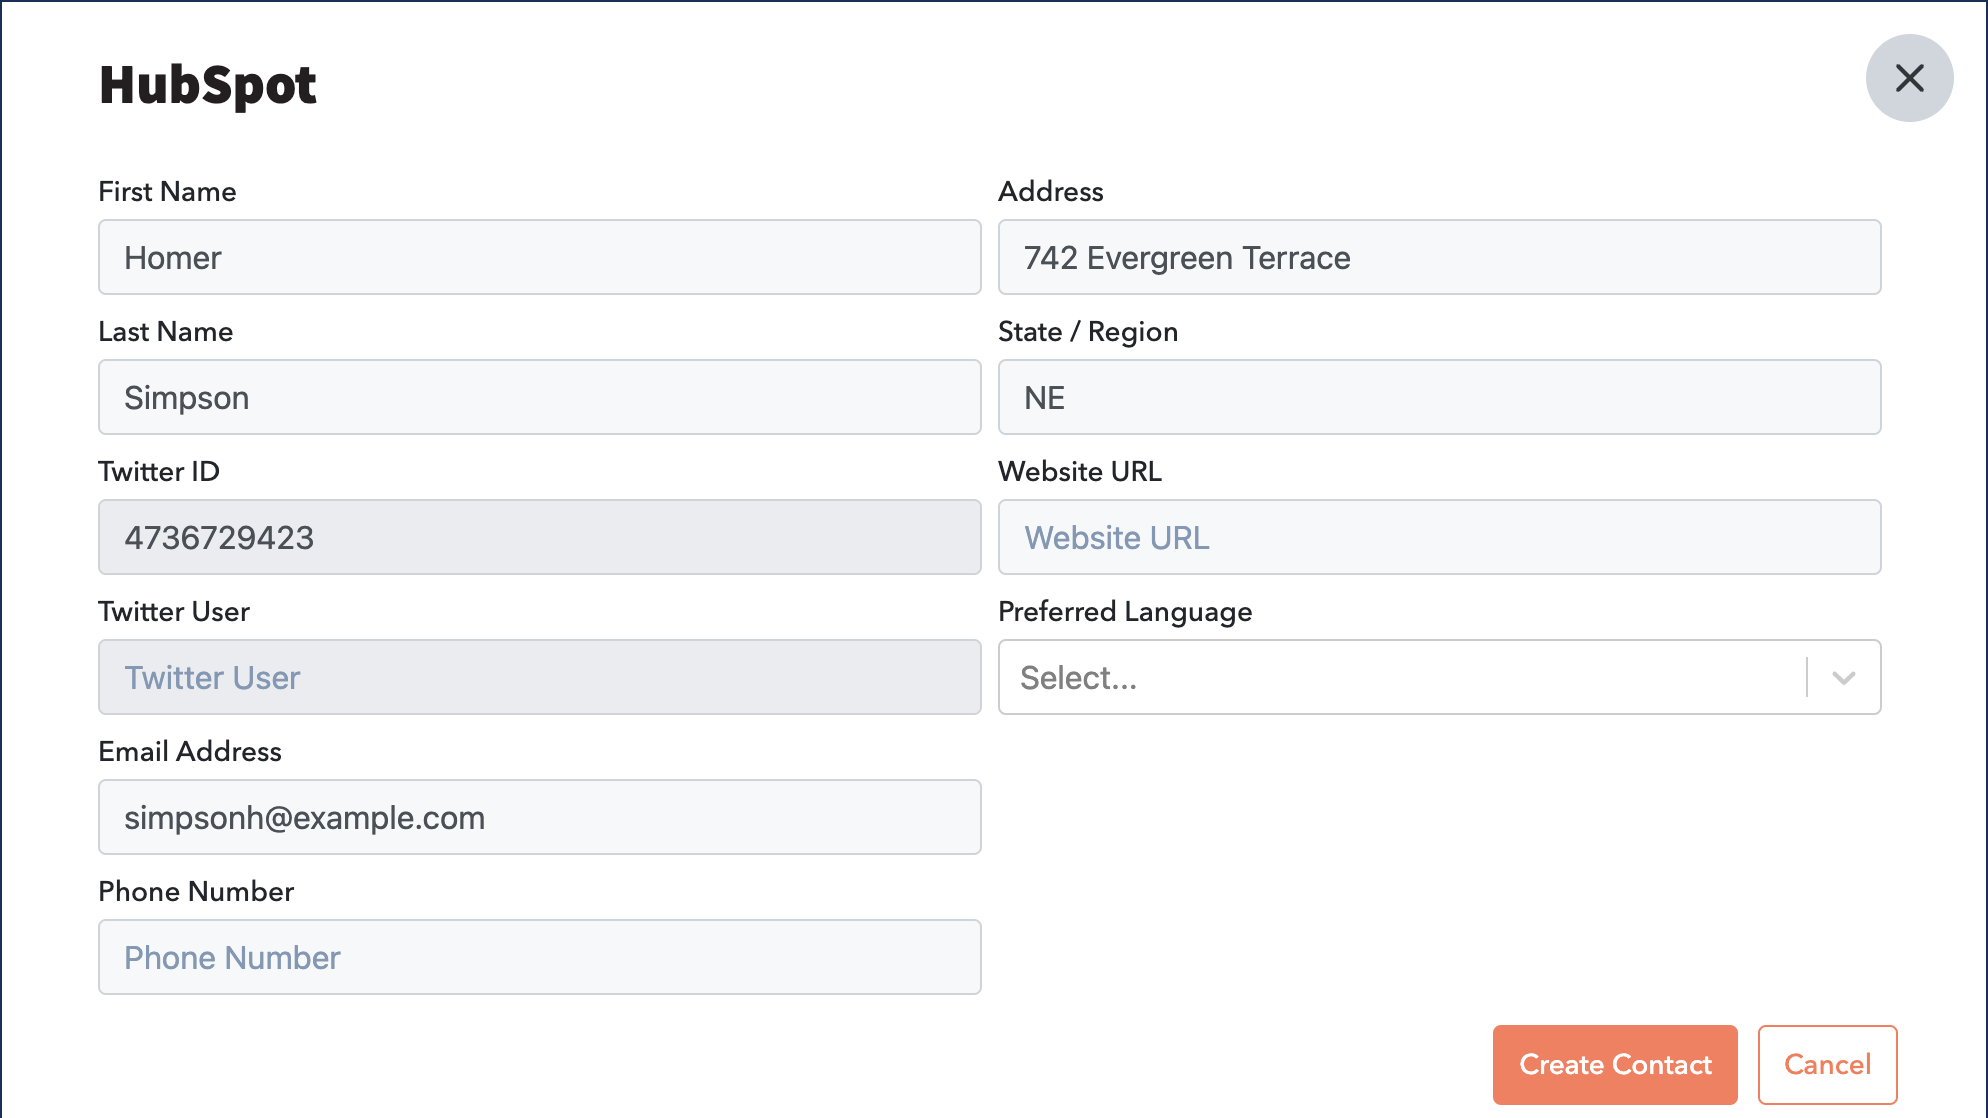This screenshot has height=1118, width=1988.
Task: Click the empty Website URL field
Action: (x=1439, y=538)
